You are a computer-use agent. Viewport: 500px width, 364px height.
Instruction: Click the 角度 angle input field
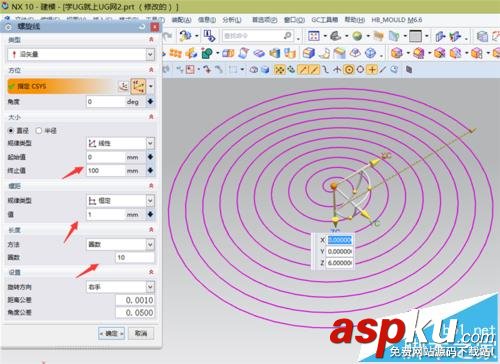point(105,102)
